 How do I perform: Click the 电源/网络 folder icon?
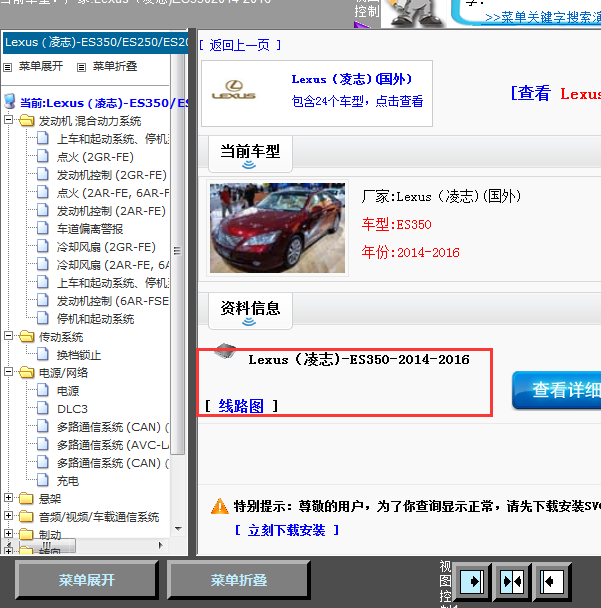click(26, 372)
